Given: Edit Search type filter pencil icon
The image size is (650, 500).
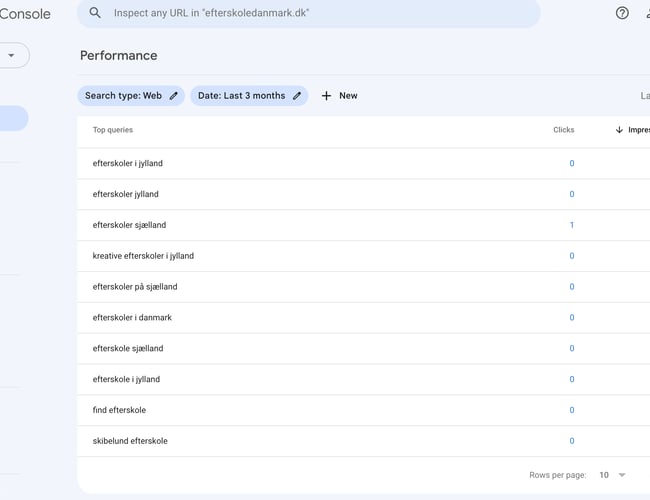Looking at the screenshot, I should [174, 96].
